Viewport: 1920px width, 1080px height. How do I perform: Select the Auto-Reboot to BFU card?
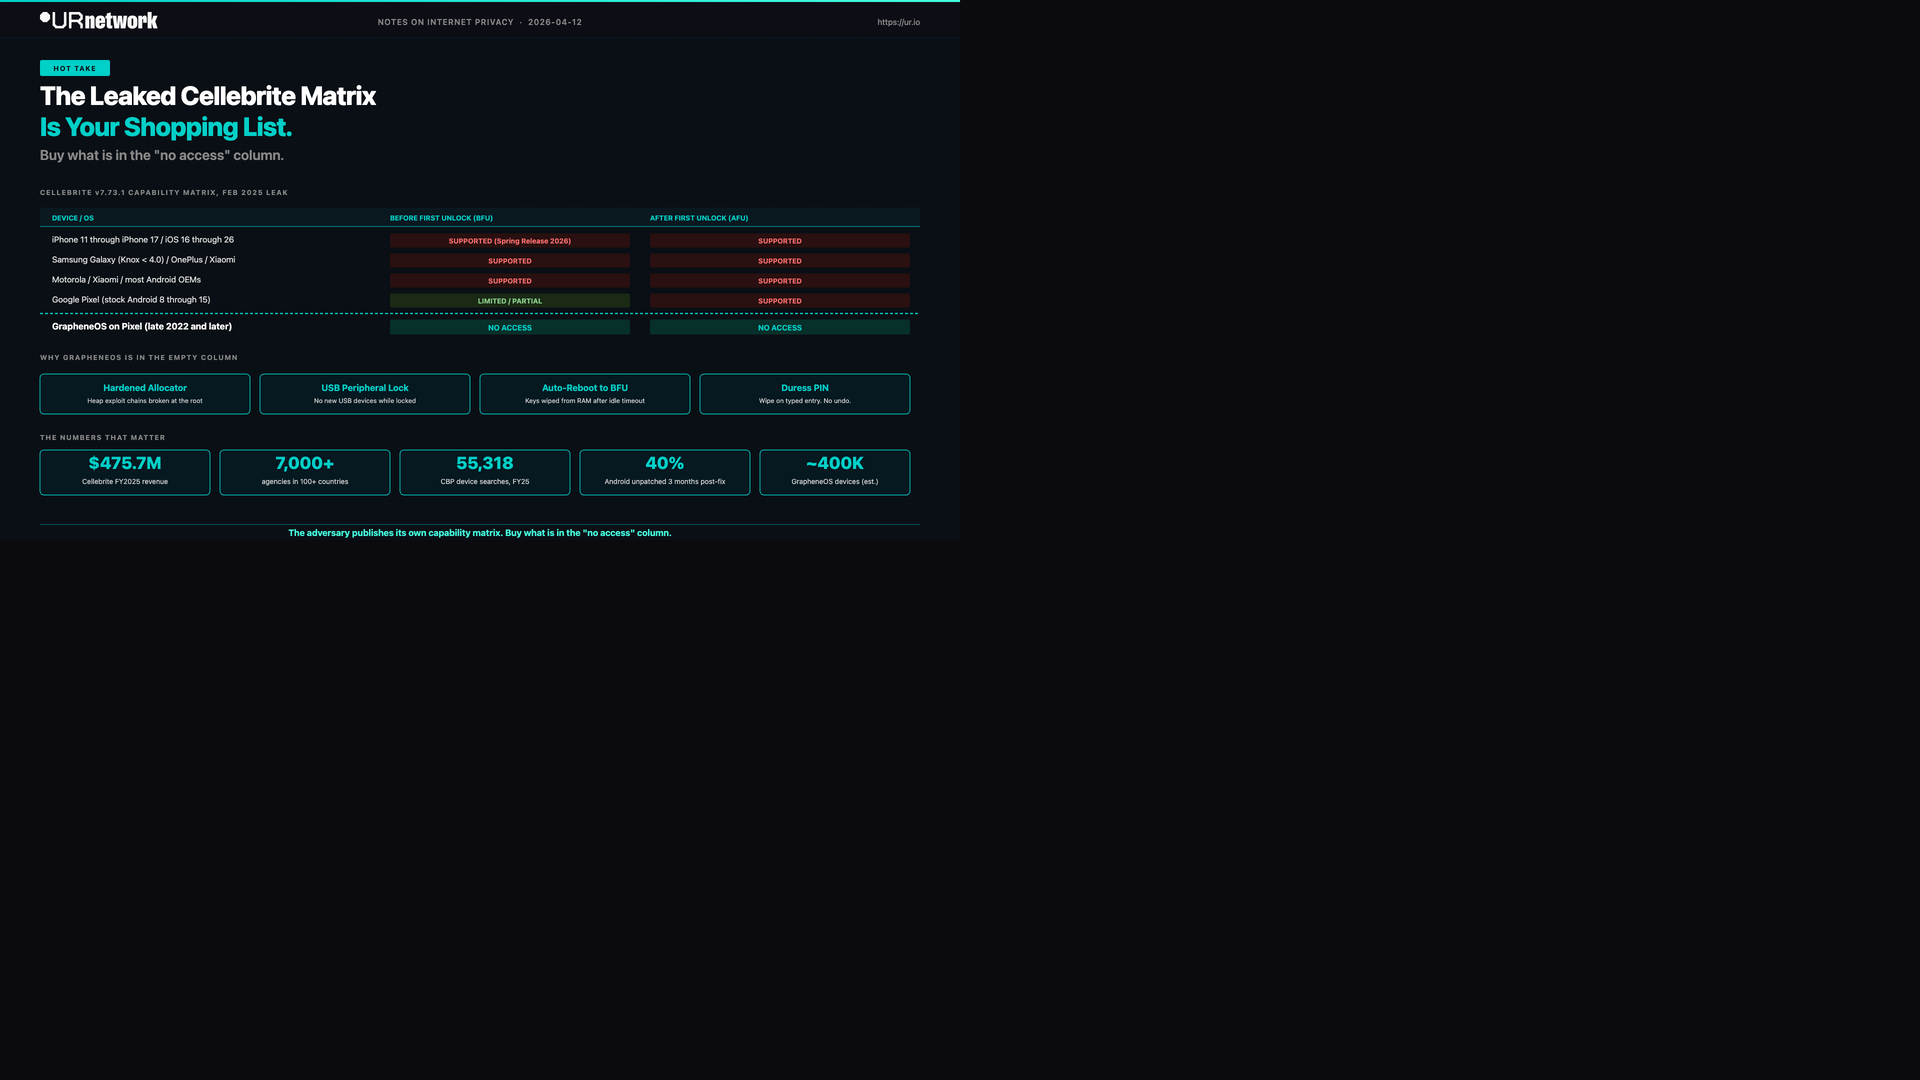(585, 394)
